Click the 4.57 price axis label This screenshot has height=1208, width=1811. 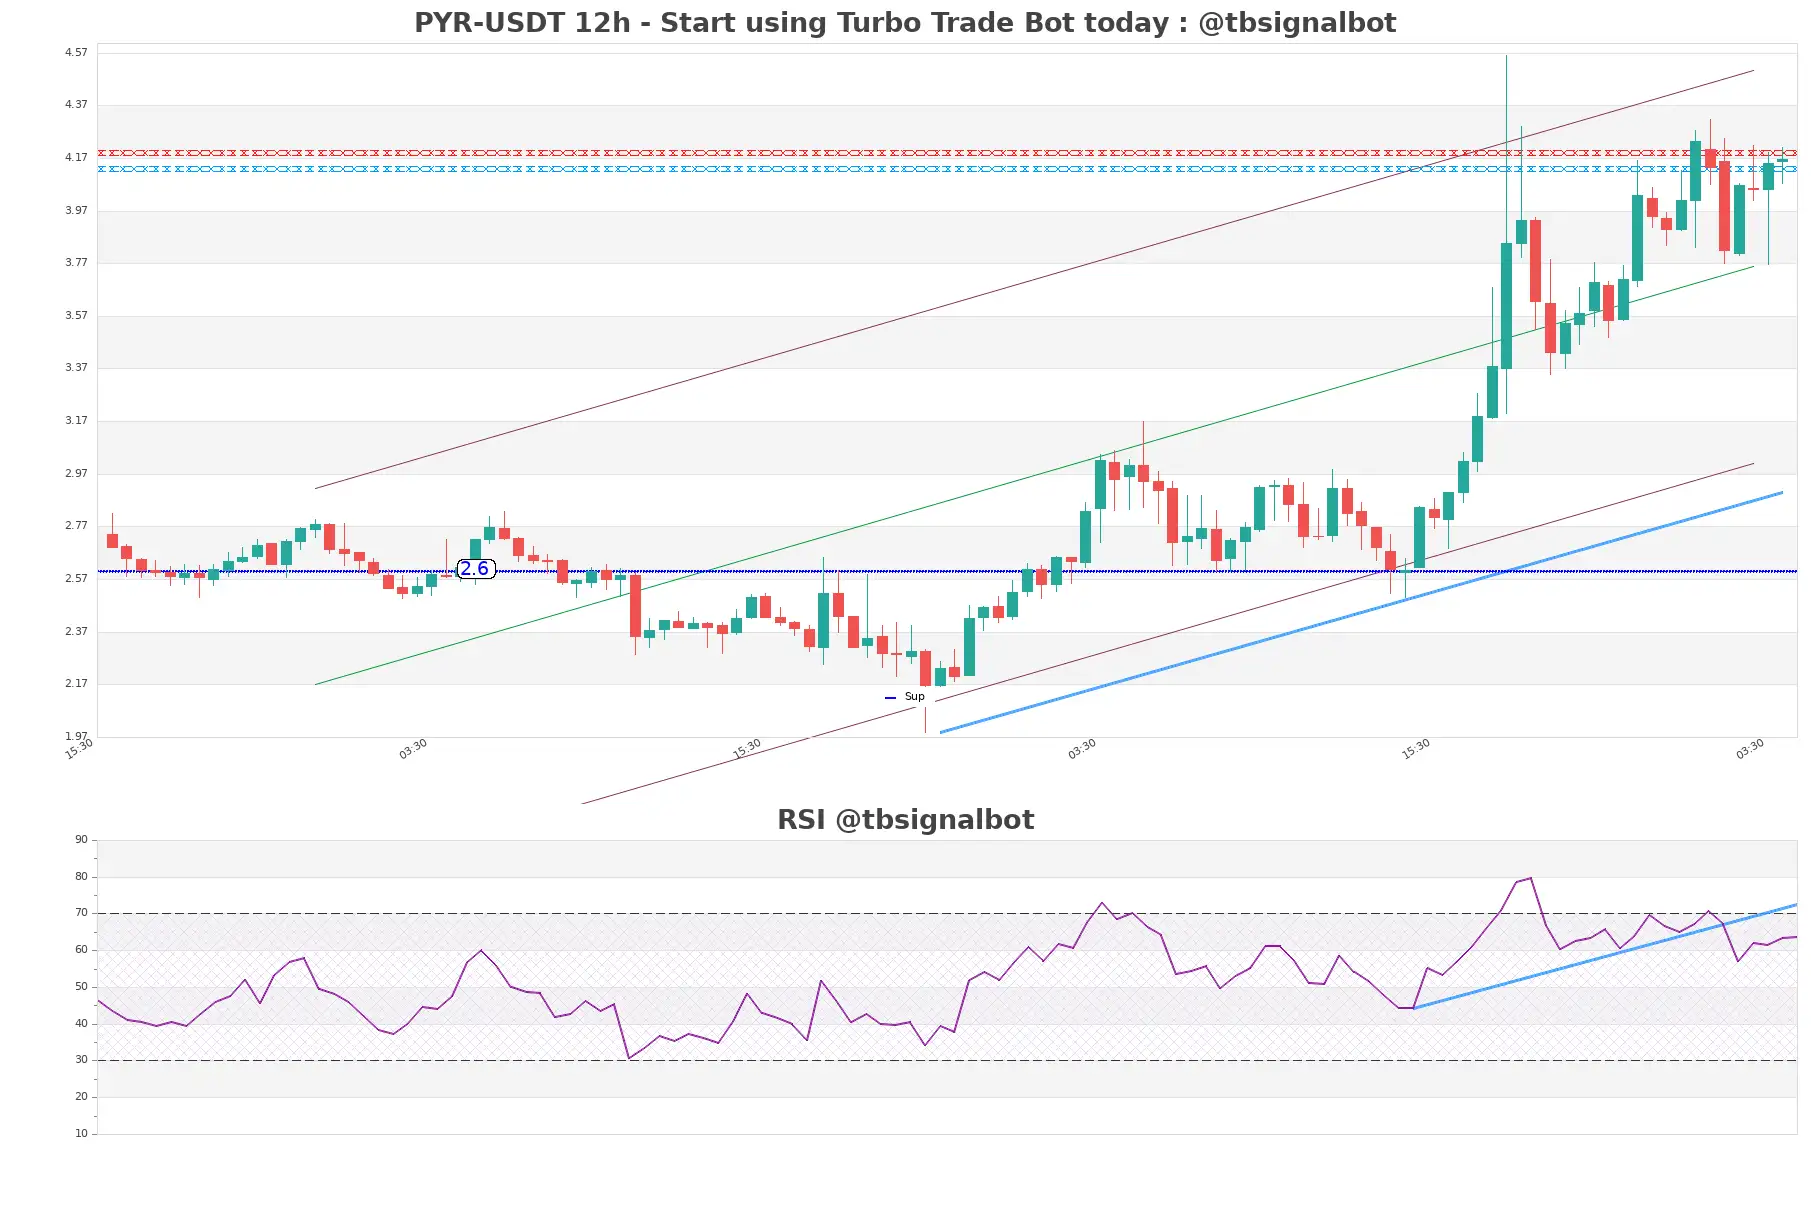point(76,52)
